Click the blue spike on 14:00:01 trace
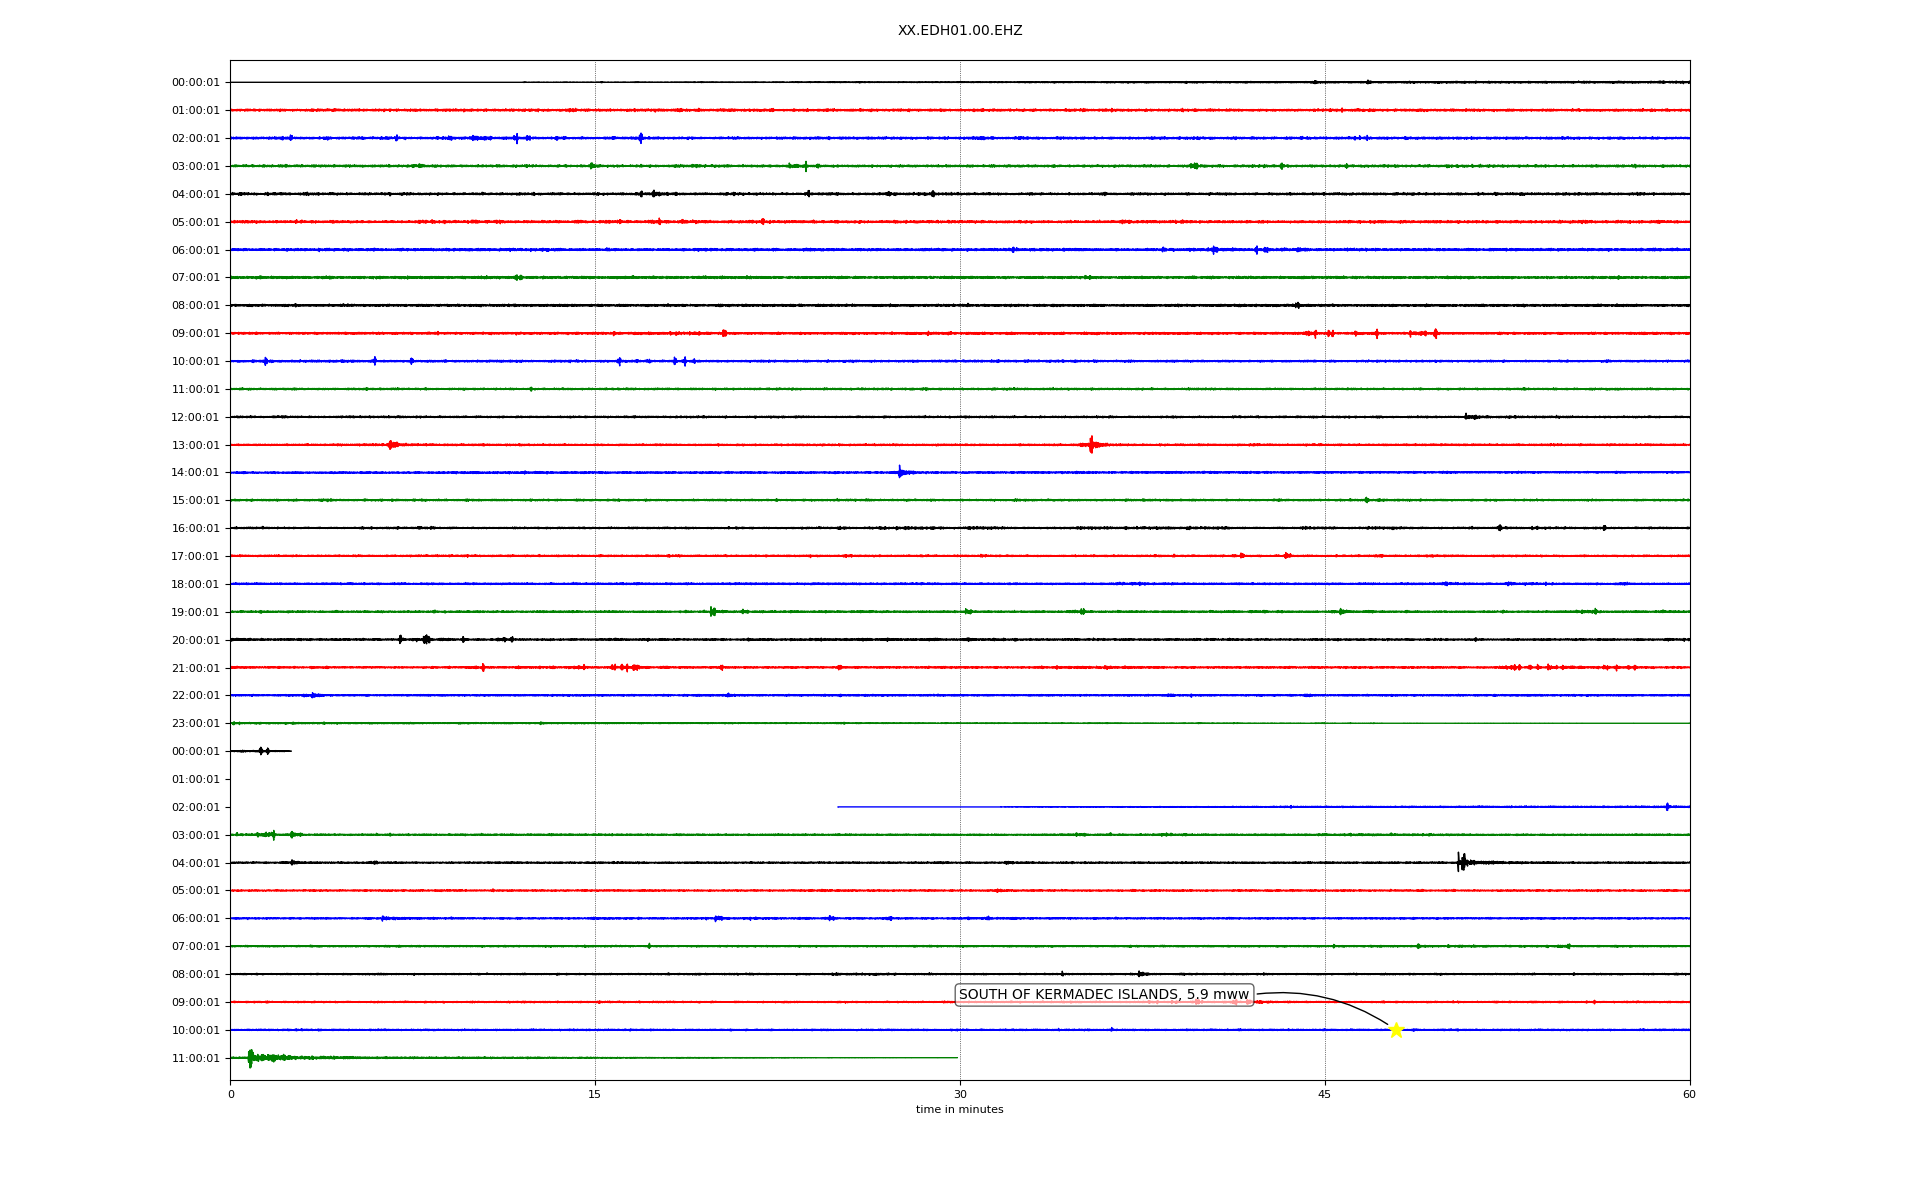The height and width of the screenshot is (1200, 1920). coord(900,472)
